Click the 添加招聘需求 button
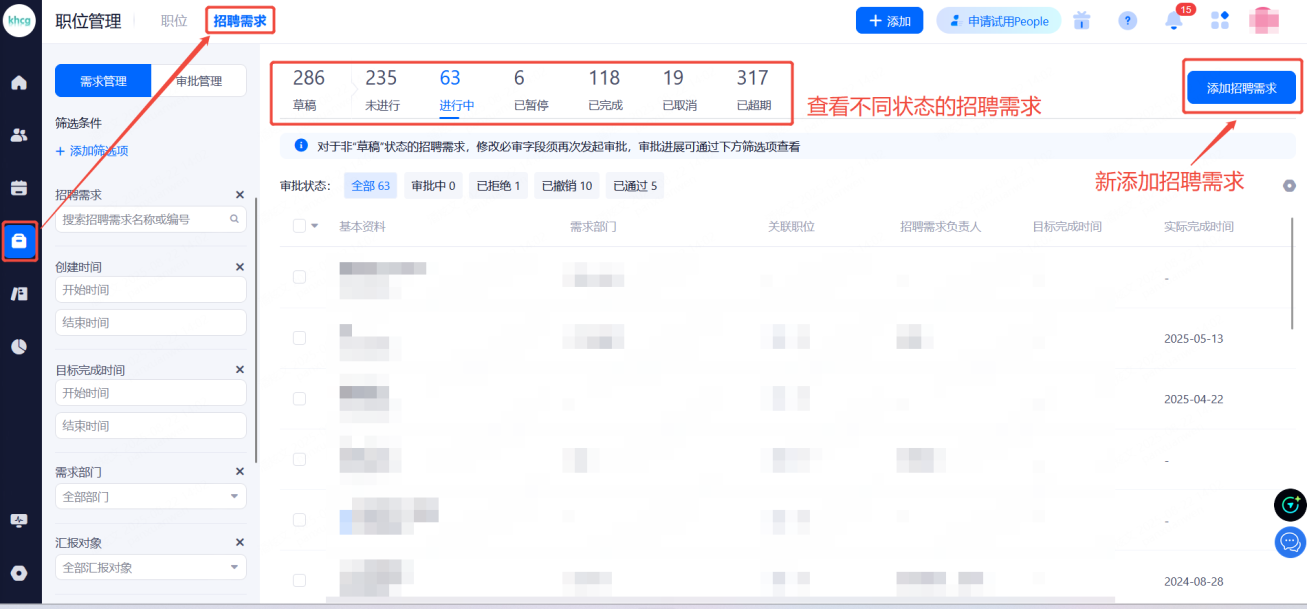Screen dimensions: 1308x609 coord(1241,88)
